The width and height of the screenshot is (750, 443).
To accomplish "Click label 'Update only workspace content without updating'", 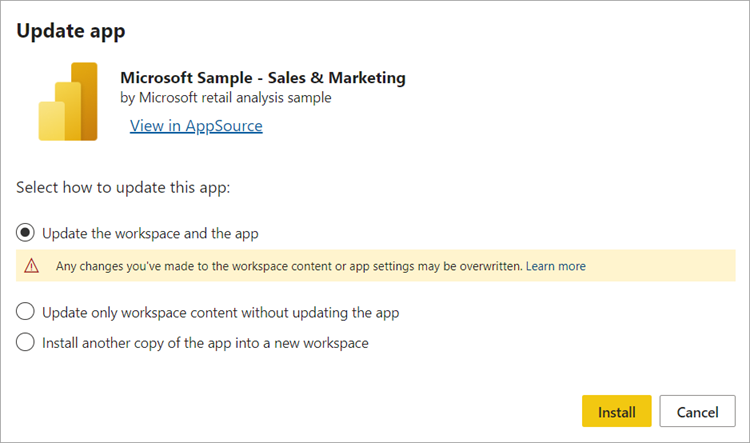I will [220, 312].
